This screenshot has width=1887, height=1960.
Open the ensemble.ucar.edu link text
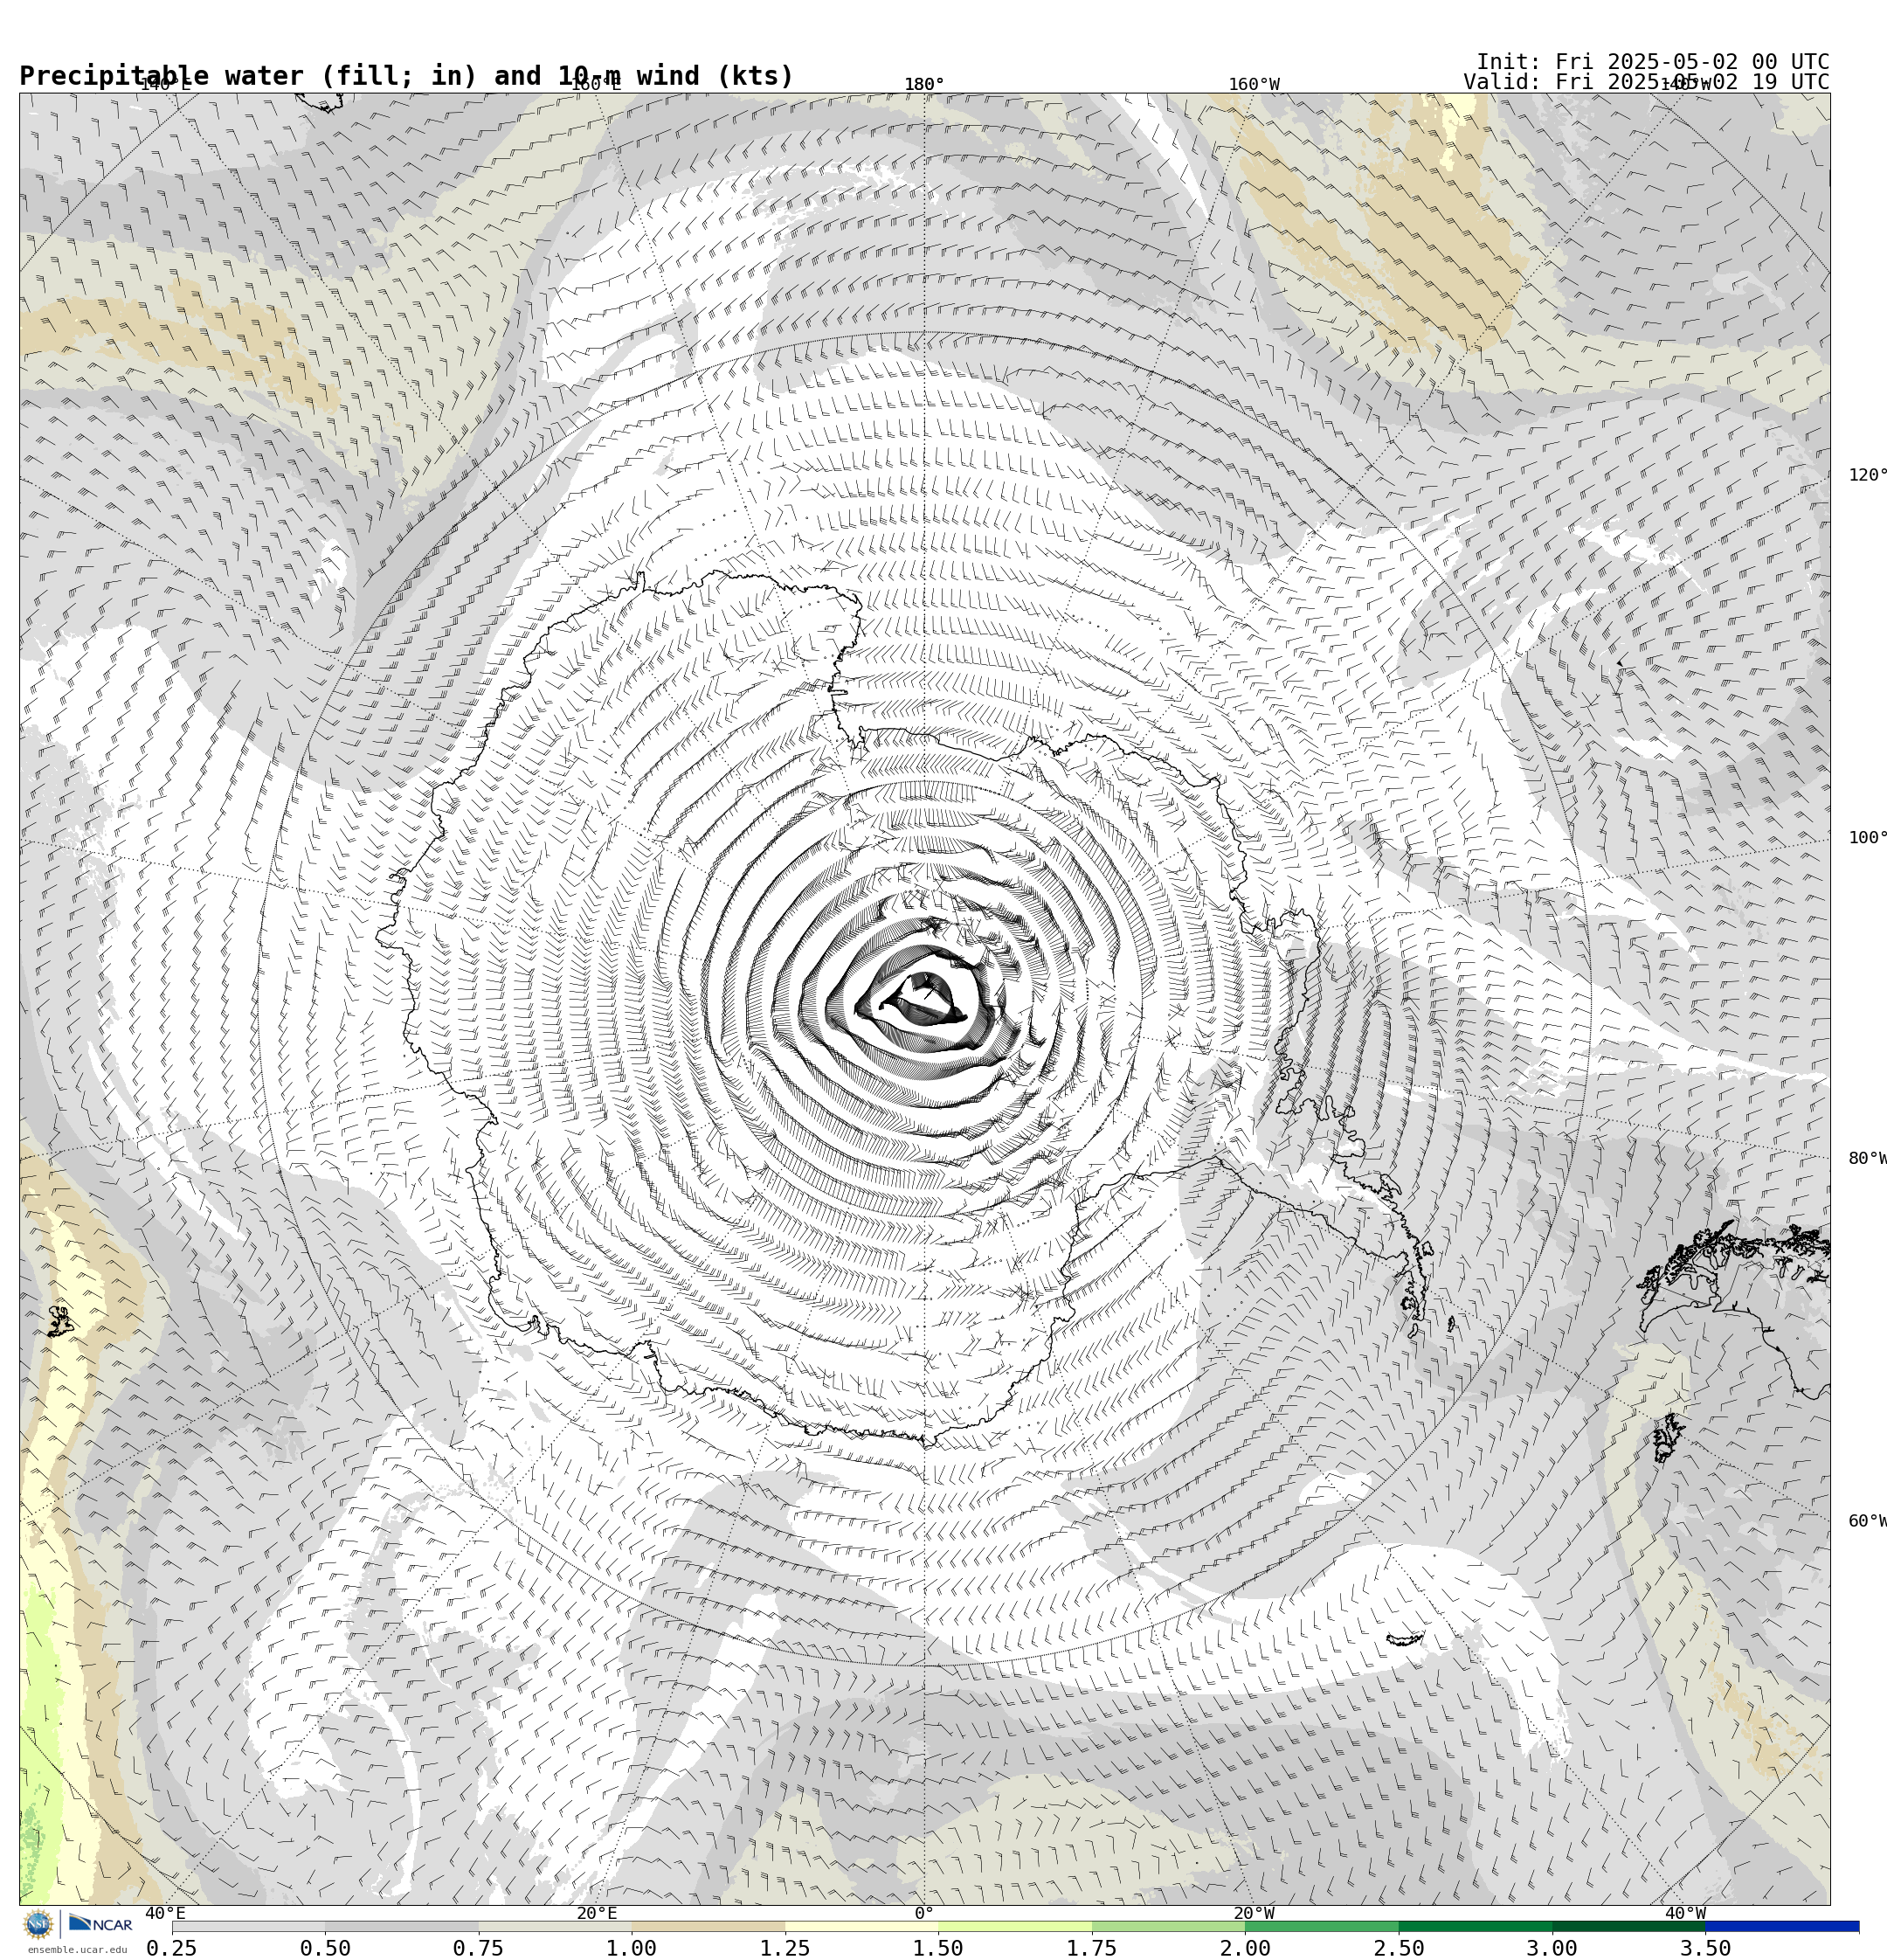pos(77,1949)
